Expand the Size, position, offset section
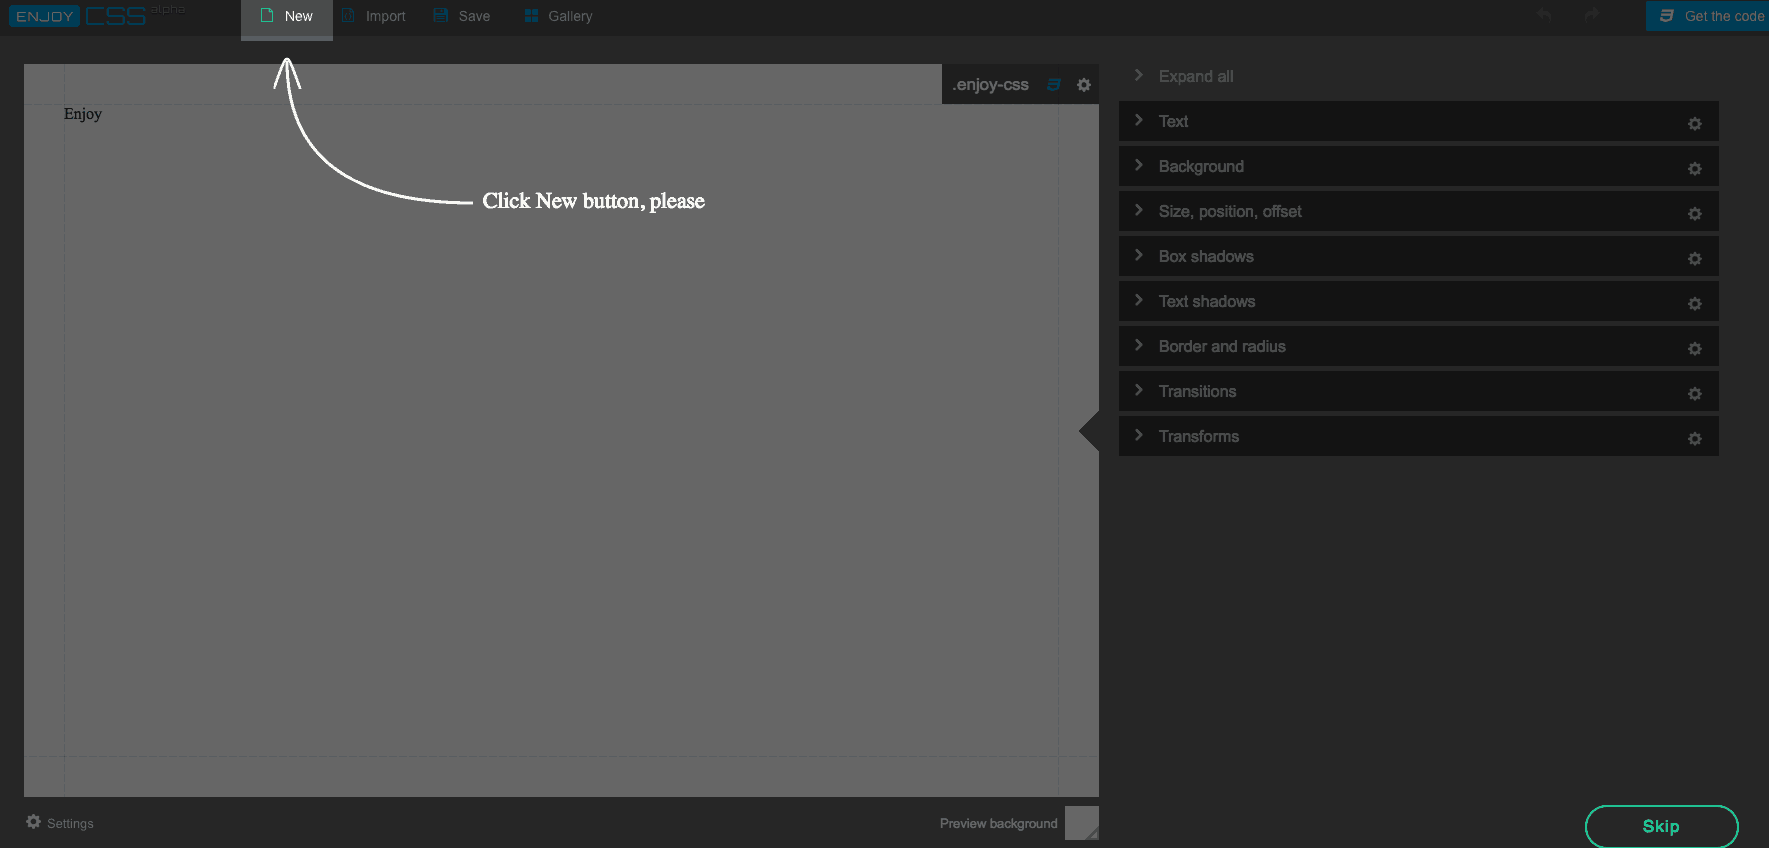 (1418, 211)
